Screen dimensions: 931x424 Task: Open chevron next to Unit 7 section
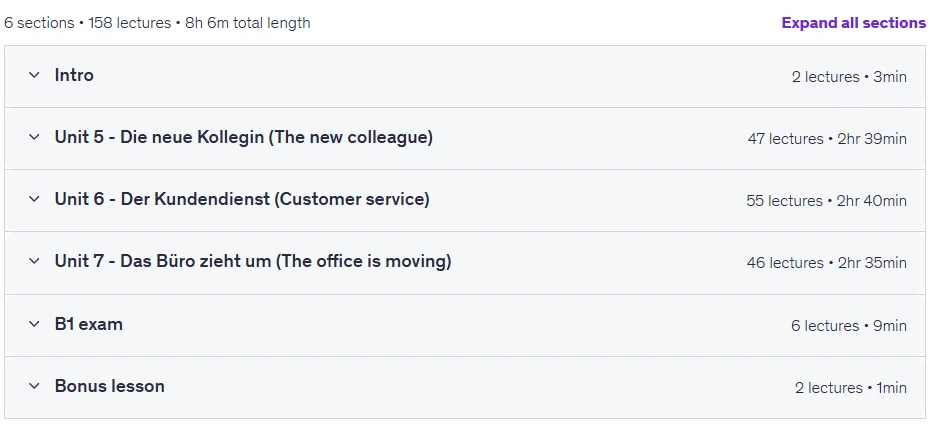pos(34,261)
